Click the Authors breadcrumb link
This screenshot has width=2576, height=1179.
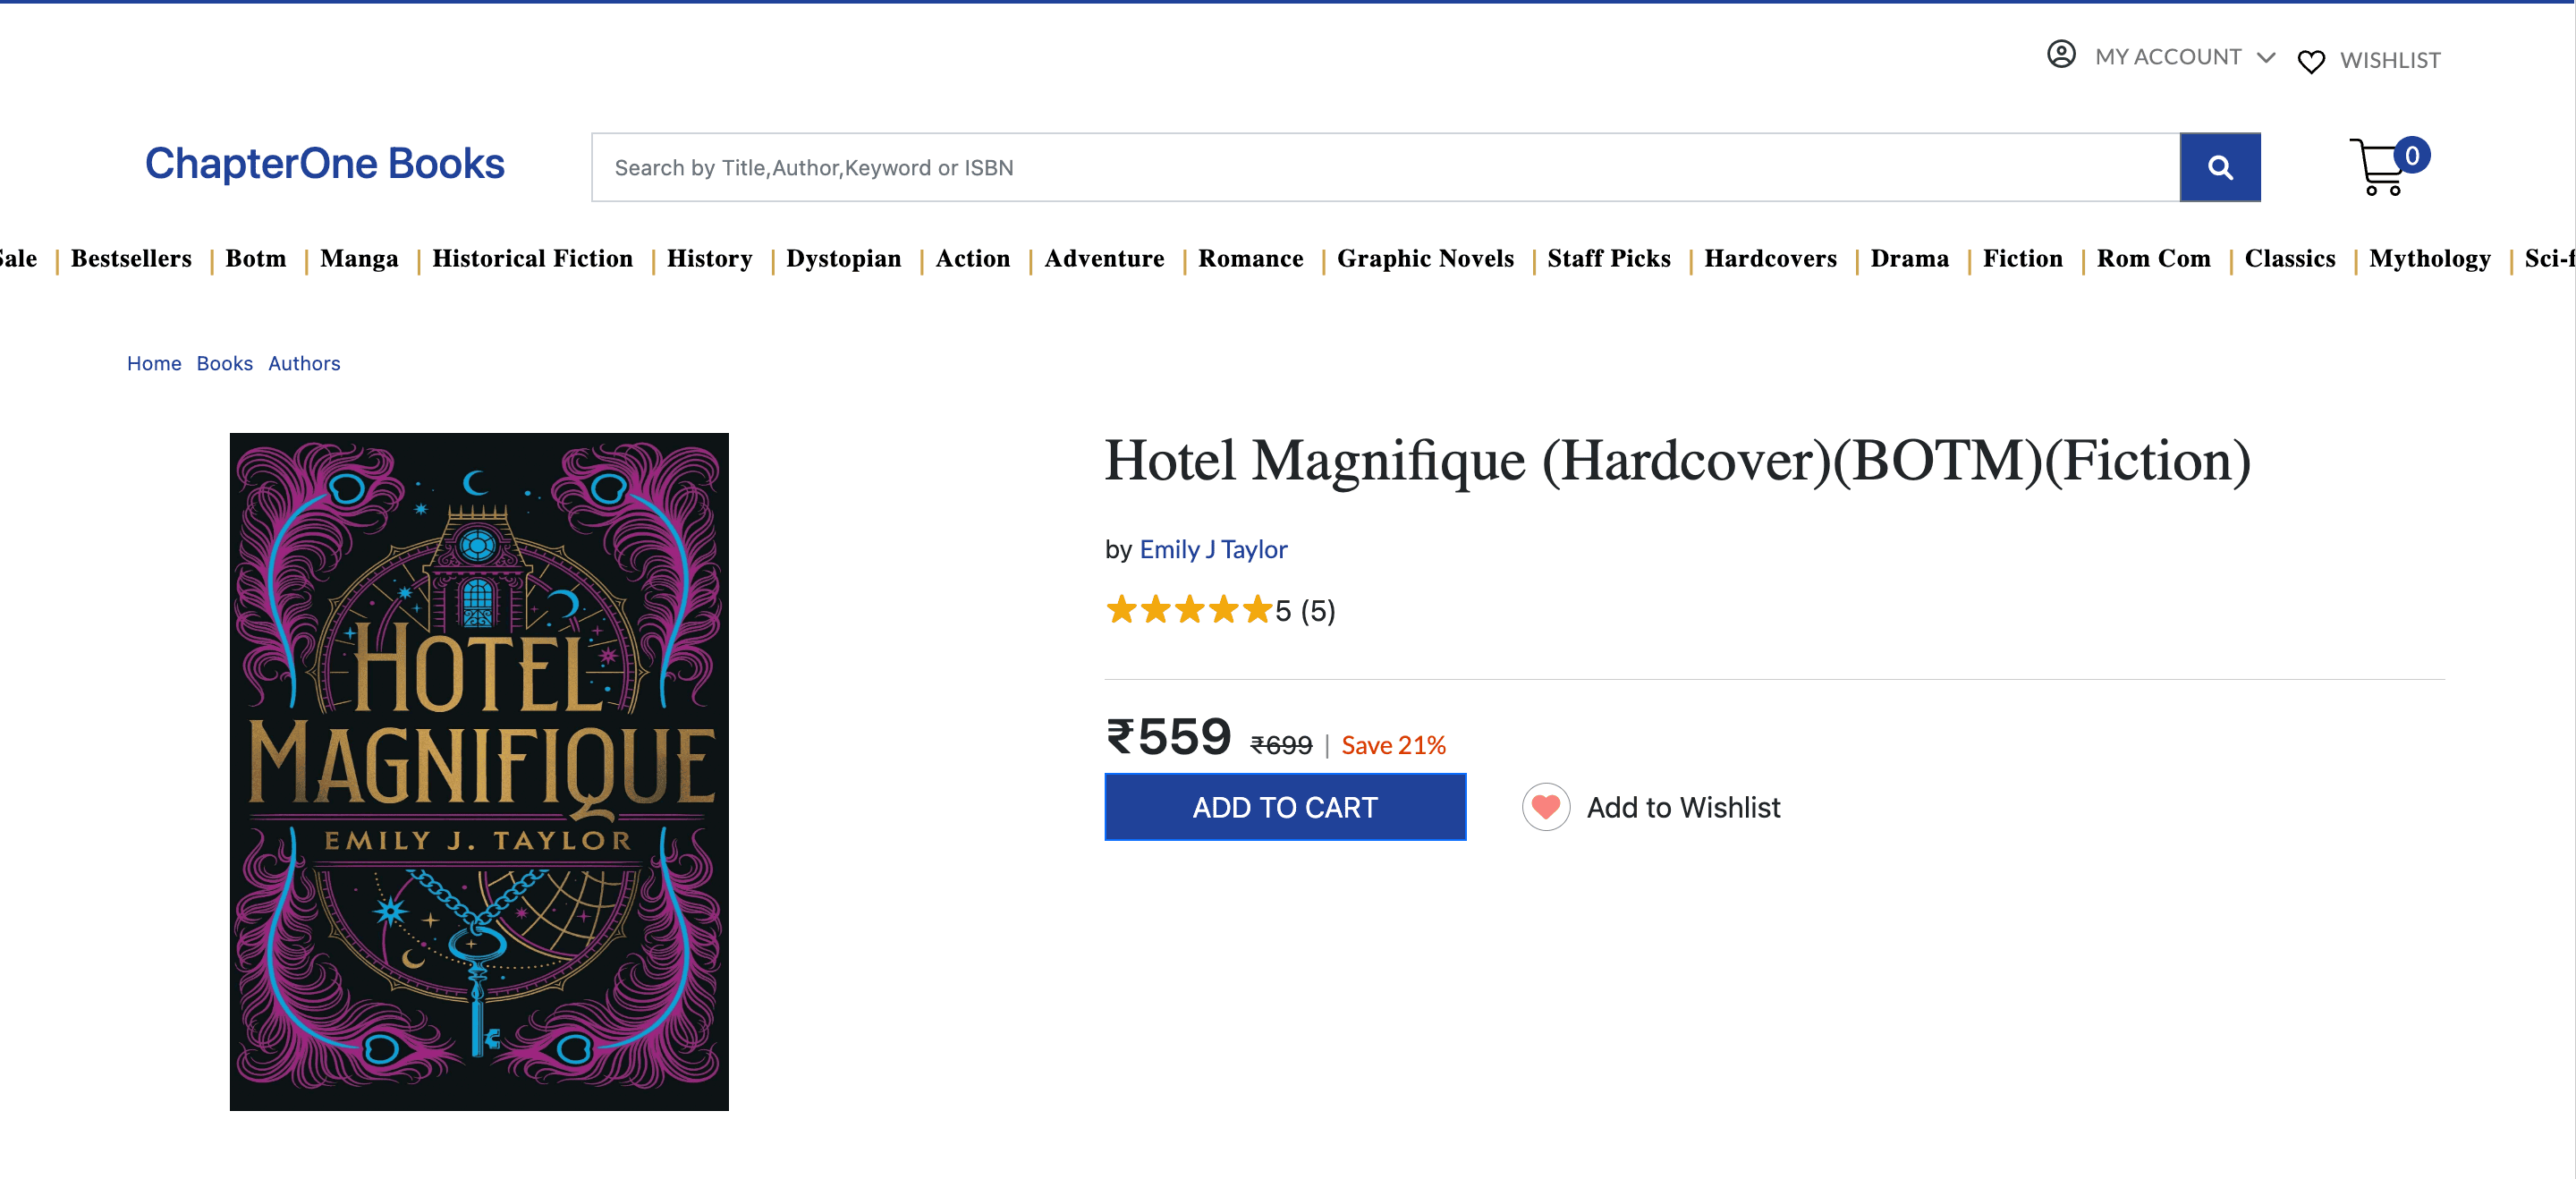(304, 363)
